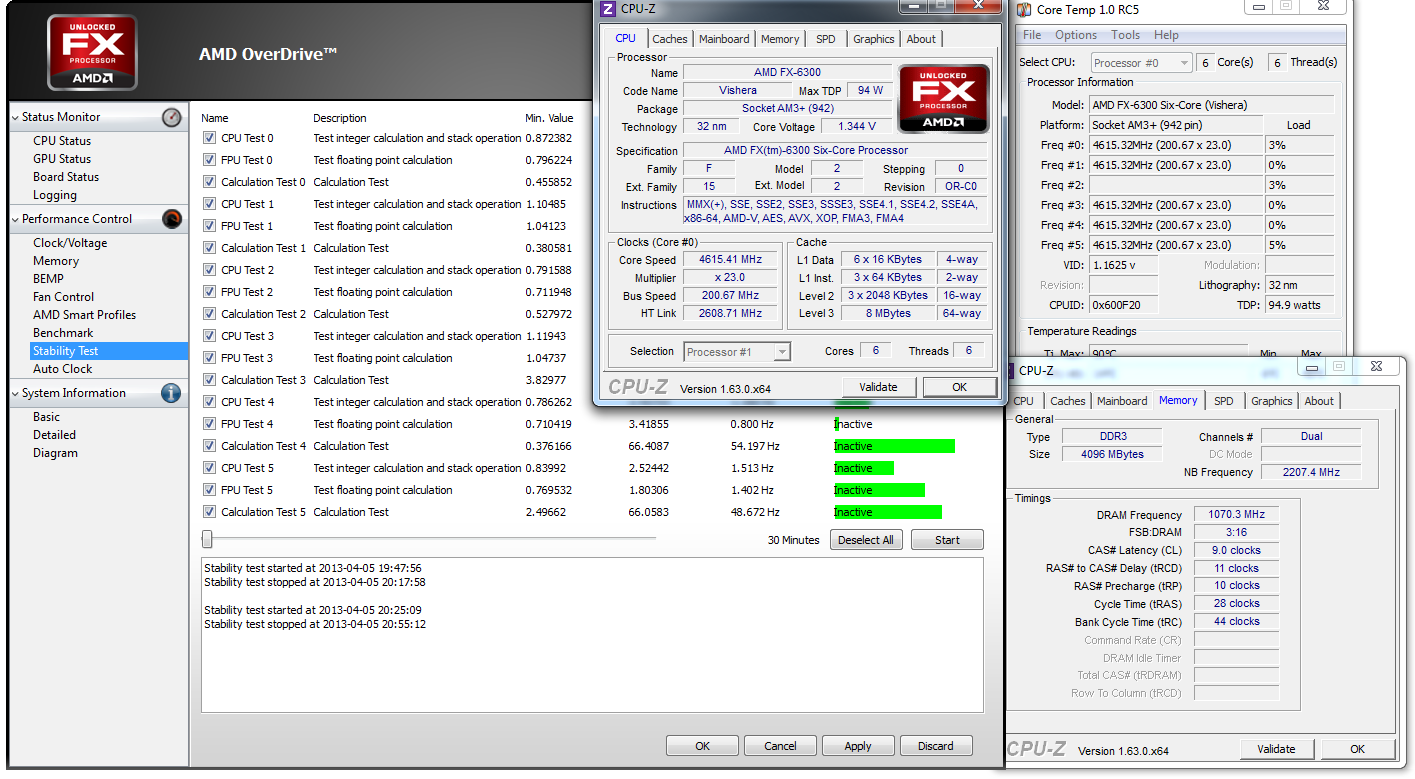Collapse the System Information section

click(x=15, y=394)
